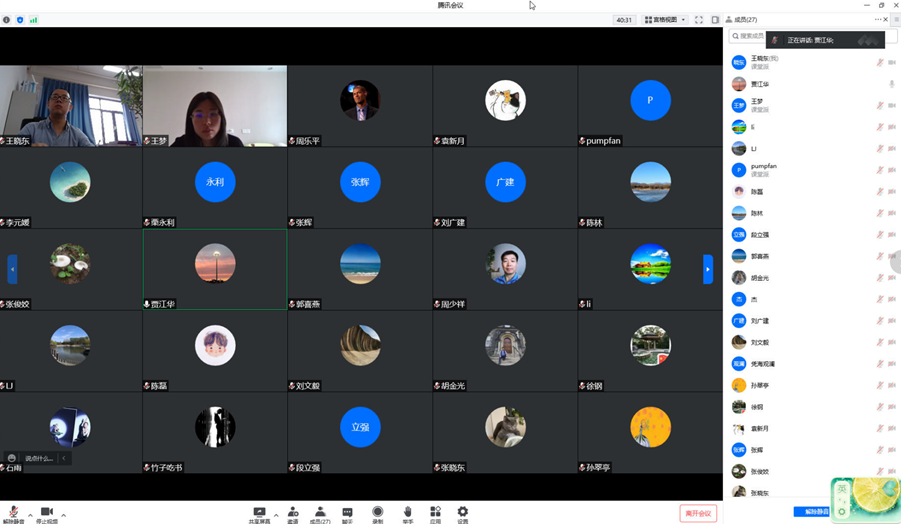Toggle the members side panel layout icon
901x524 pixels.
(x=715, y=20)
